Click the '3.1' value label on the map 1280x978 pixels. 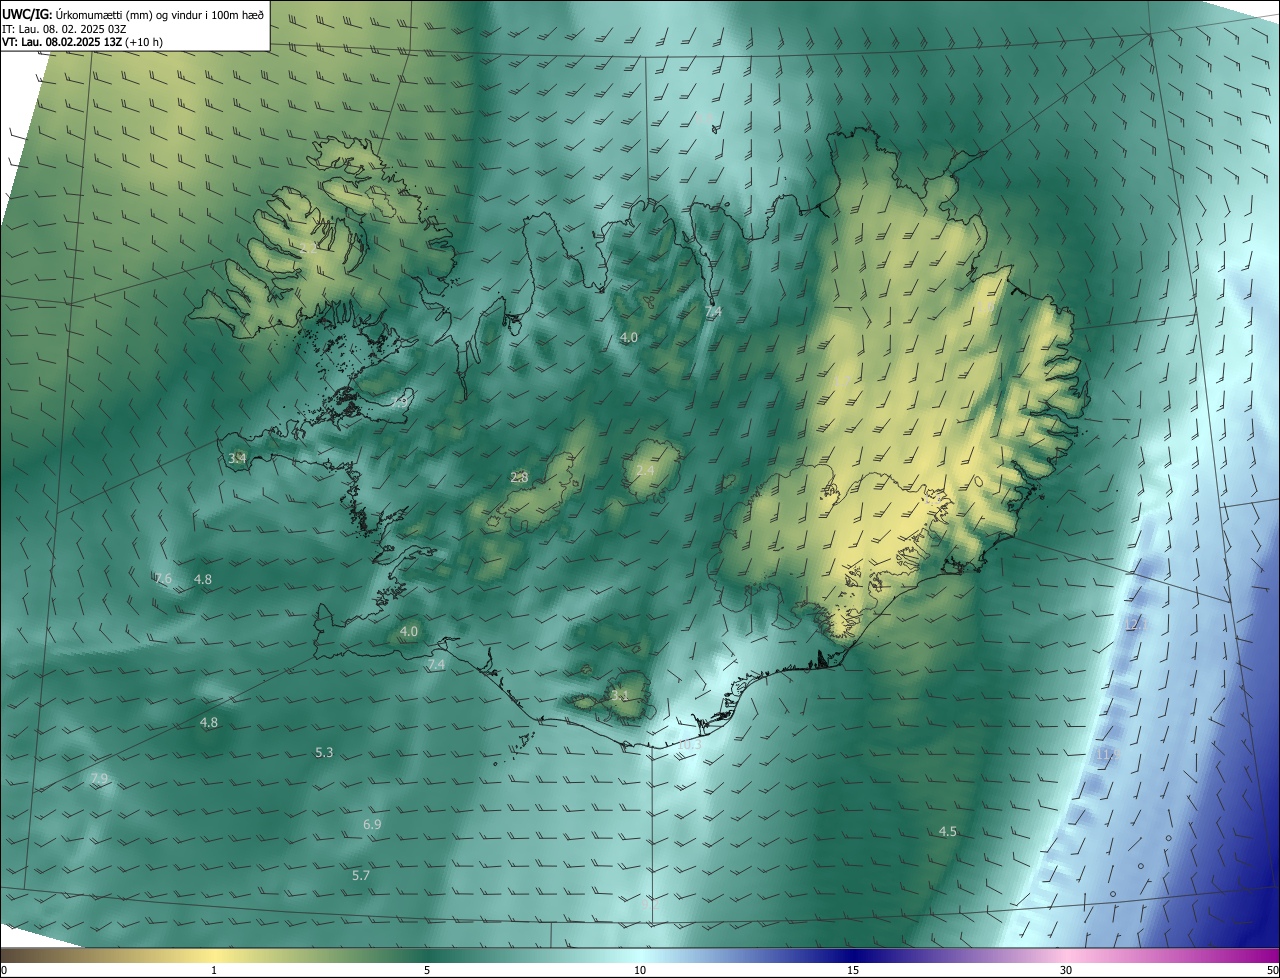click(x=620, y=695)
